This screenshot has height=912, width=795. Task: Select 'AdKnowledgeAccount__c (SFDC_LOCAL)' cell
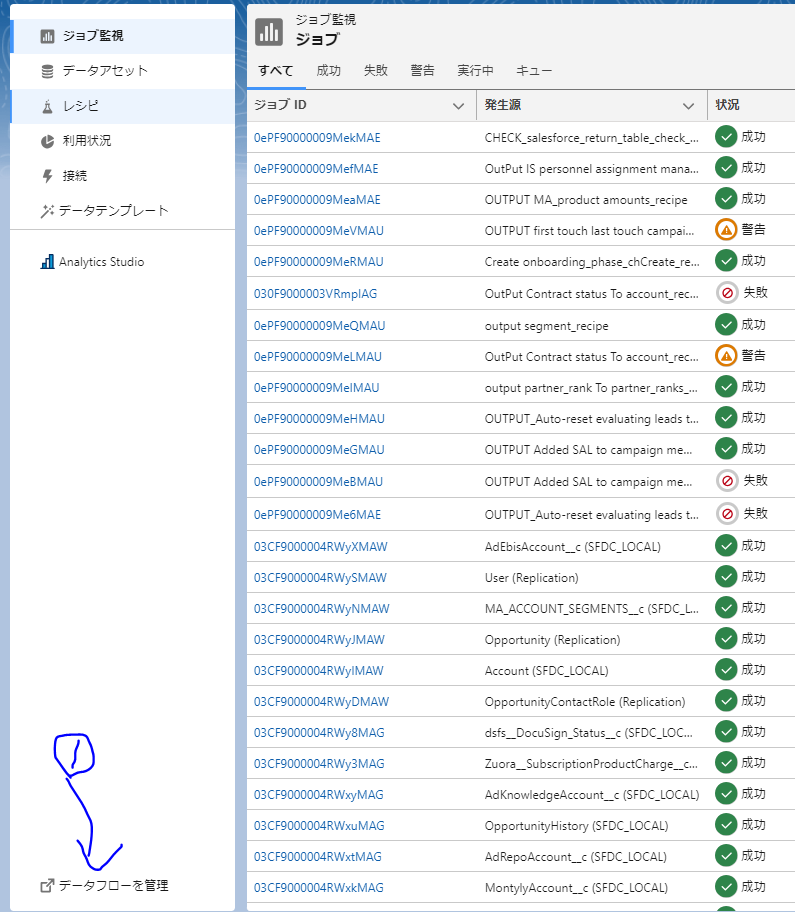coord(591,795)
